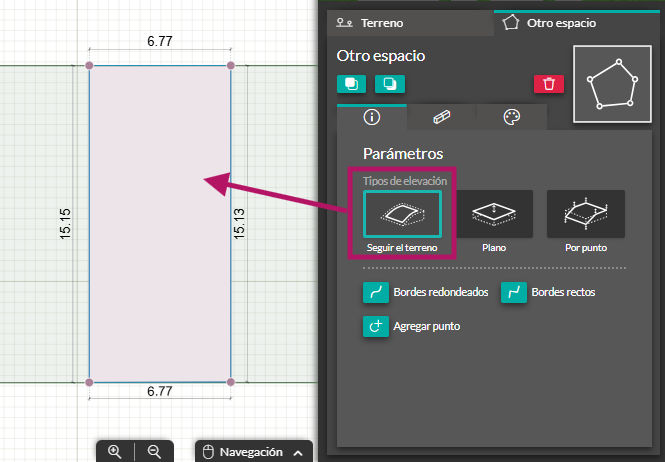Delete the space with the red trash button
Viewport: 665px width, 462px height.
pos(549,84)
